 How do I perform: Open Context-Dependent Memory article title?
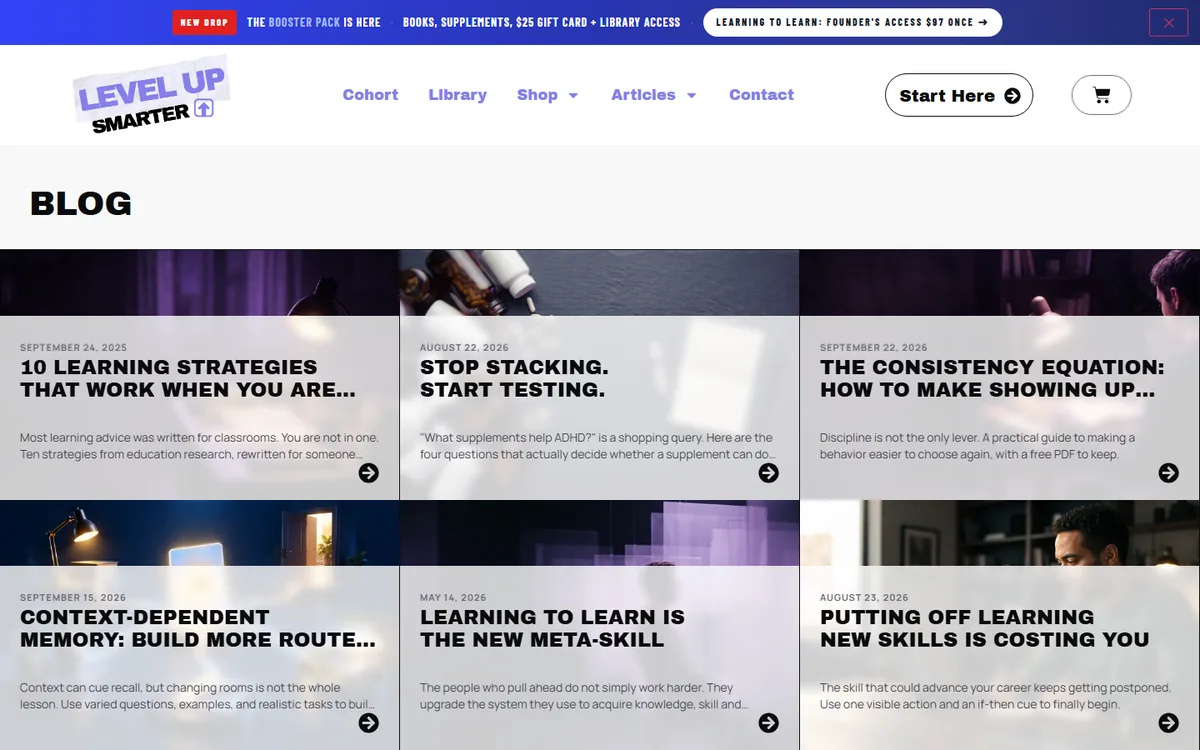tap(198, 628)
